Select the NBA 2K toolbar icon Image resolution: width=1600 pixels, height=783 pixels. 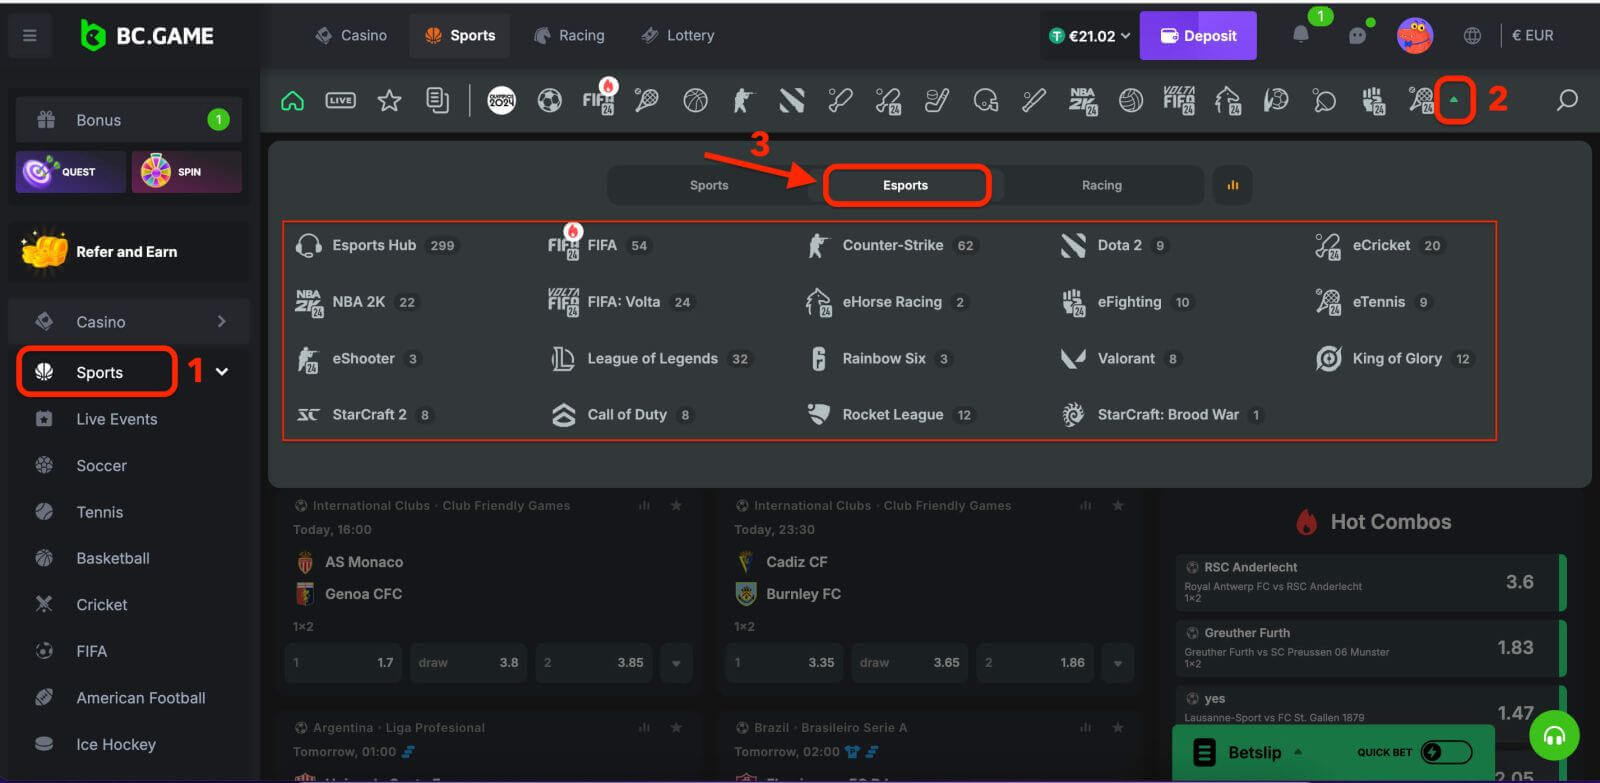pyautogui.click(x=1082, y=100)
